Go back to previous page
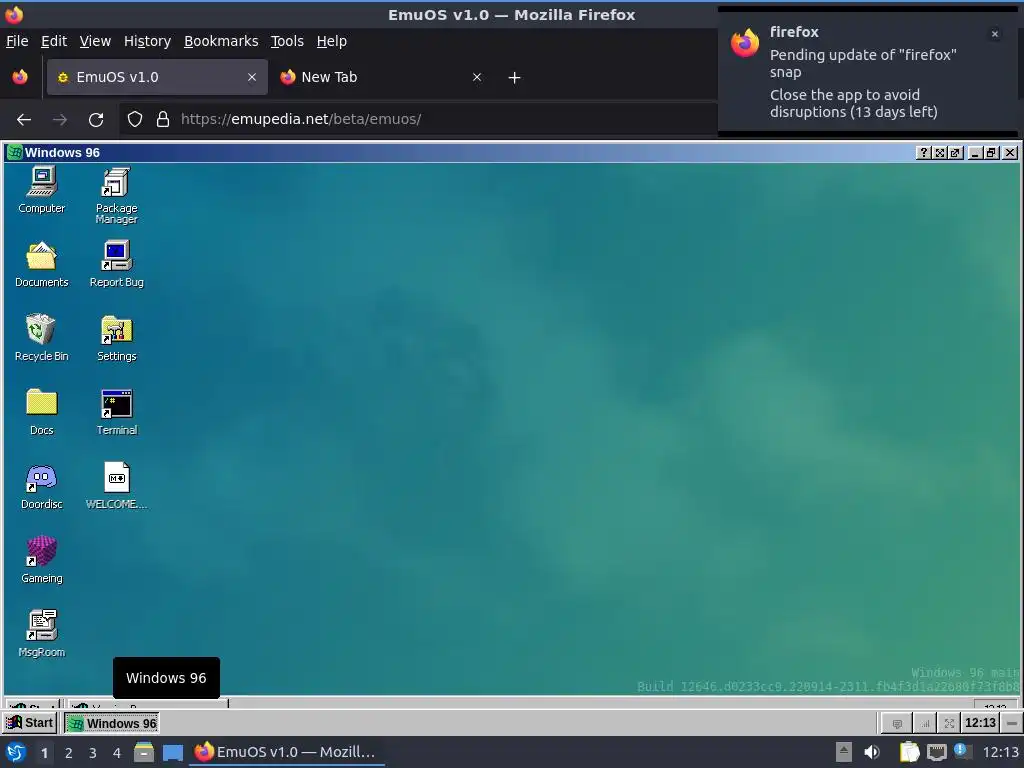The image size is (1024, 768). pyautogui.click(x=24, y=119)
